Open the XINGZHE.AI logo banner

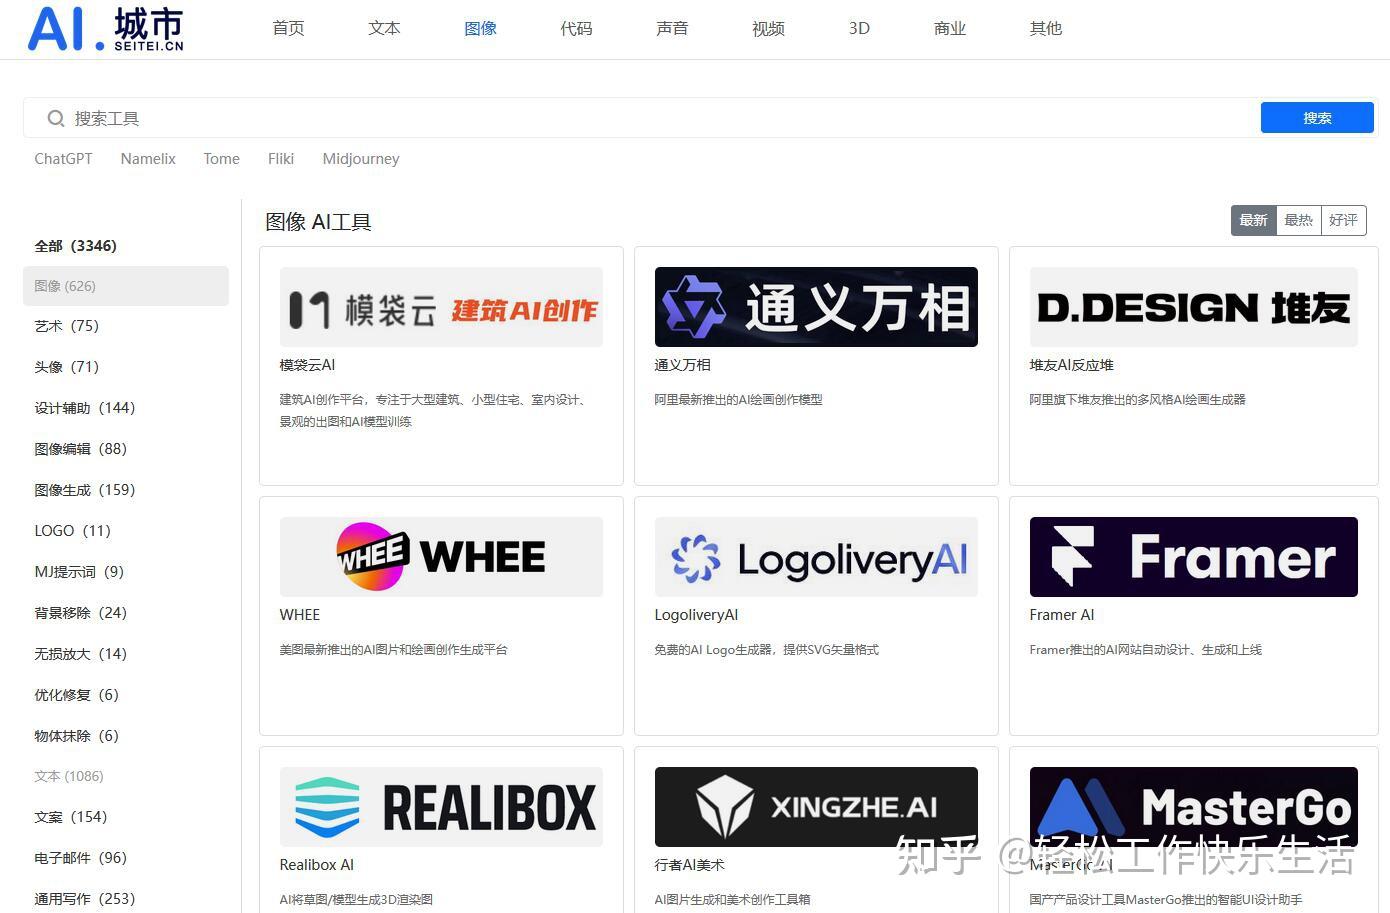(x=816, y=807)
